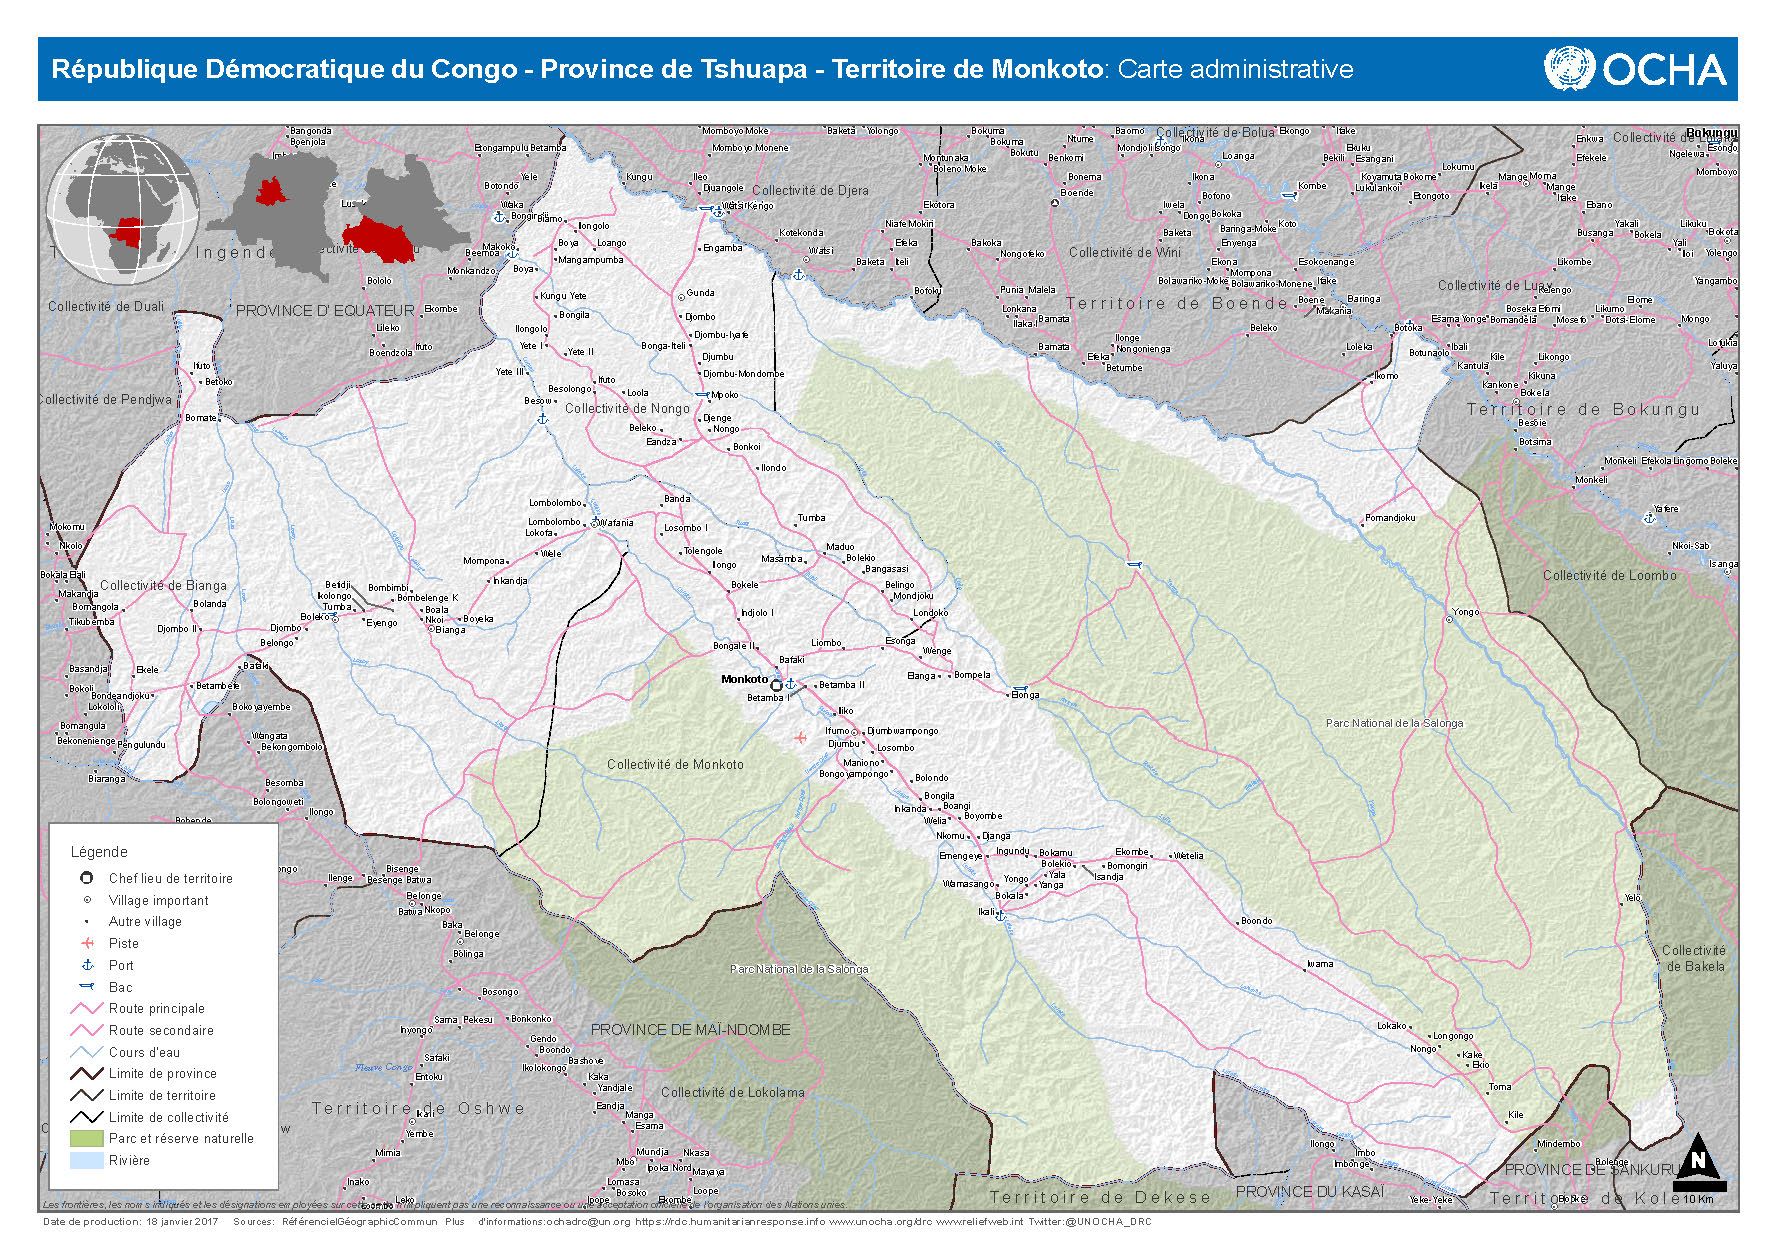Click the OCHA logo in the header

click(1635, 69)
